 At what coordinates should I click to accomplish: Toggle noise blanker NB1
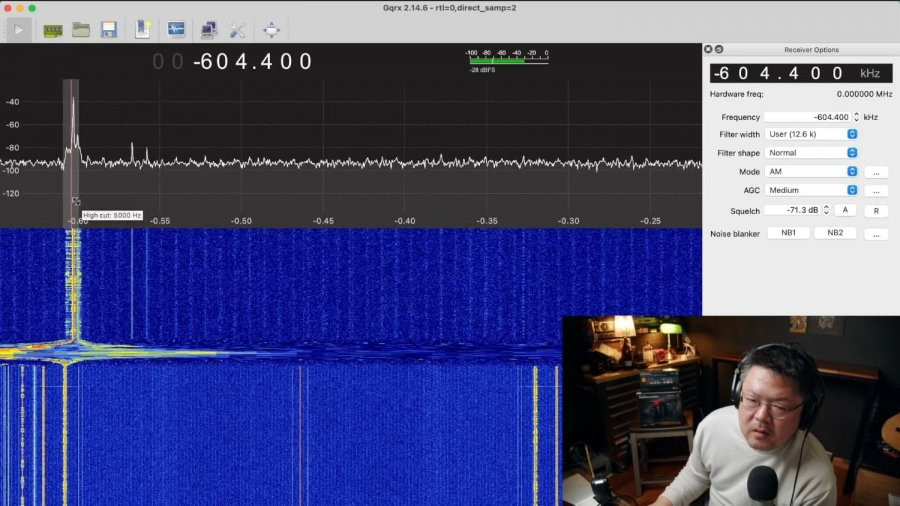click(x=789, y=233)
